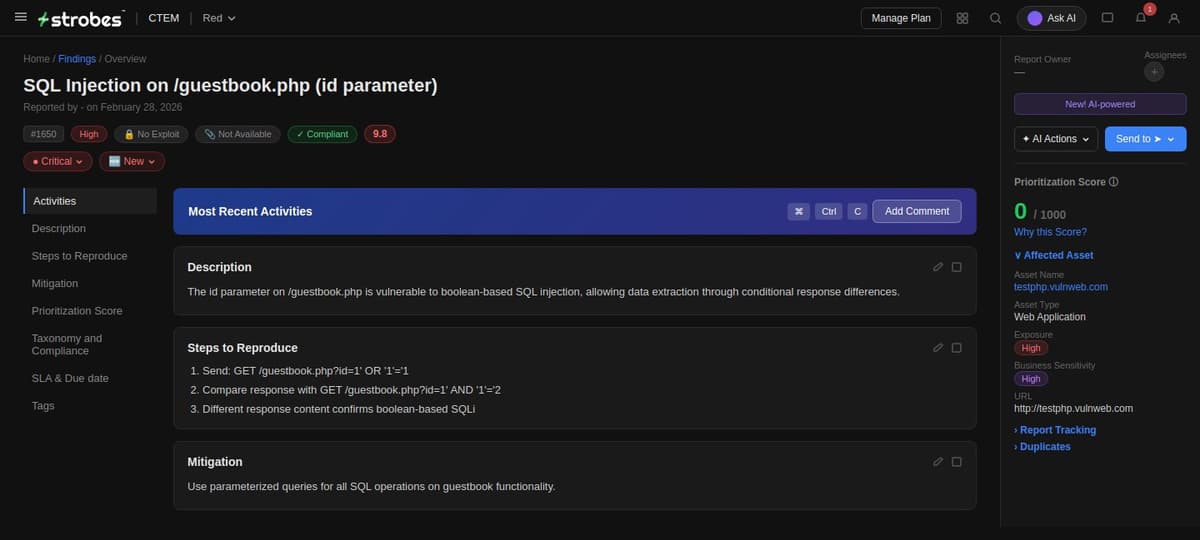This screenshot has width=1200, height=540.
Task: Click the Add Comment button
Action: [x=917, y=211]
